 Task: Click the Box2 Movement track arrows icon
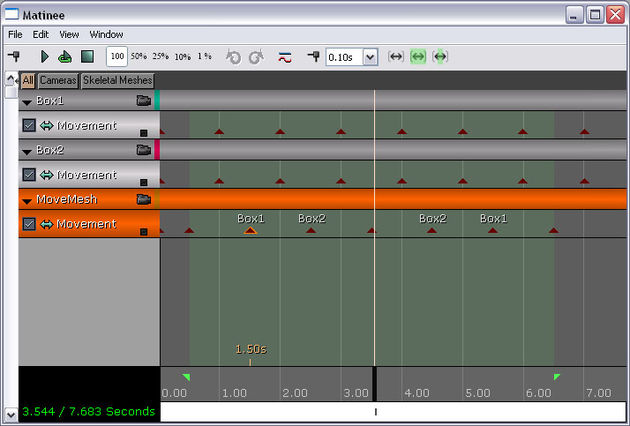click(x=47, y=175)
